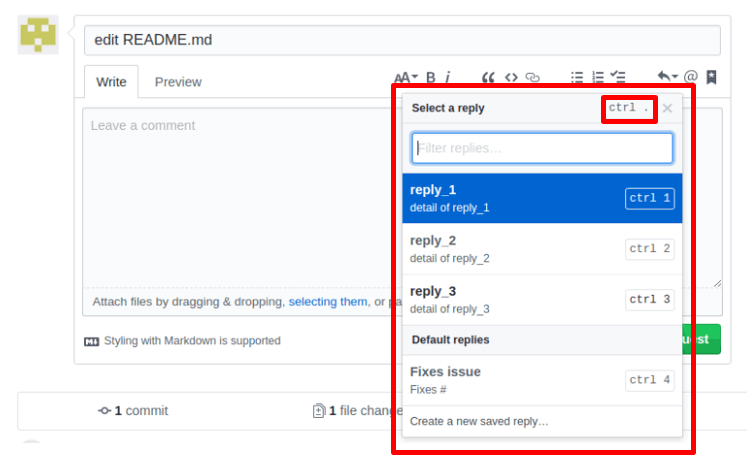Toggle bold formatting in the toolbar
Image resolution: width=754 pixels, height=465 pixels.
431,77
